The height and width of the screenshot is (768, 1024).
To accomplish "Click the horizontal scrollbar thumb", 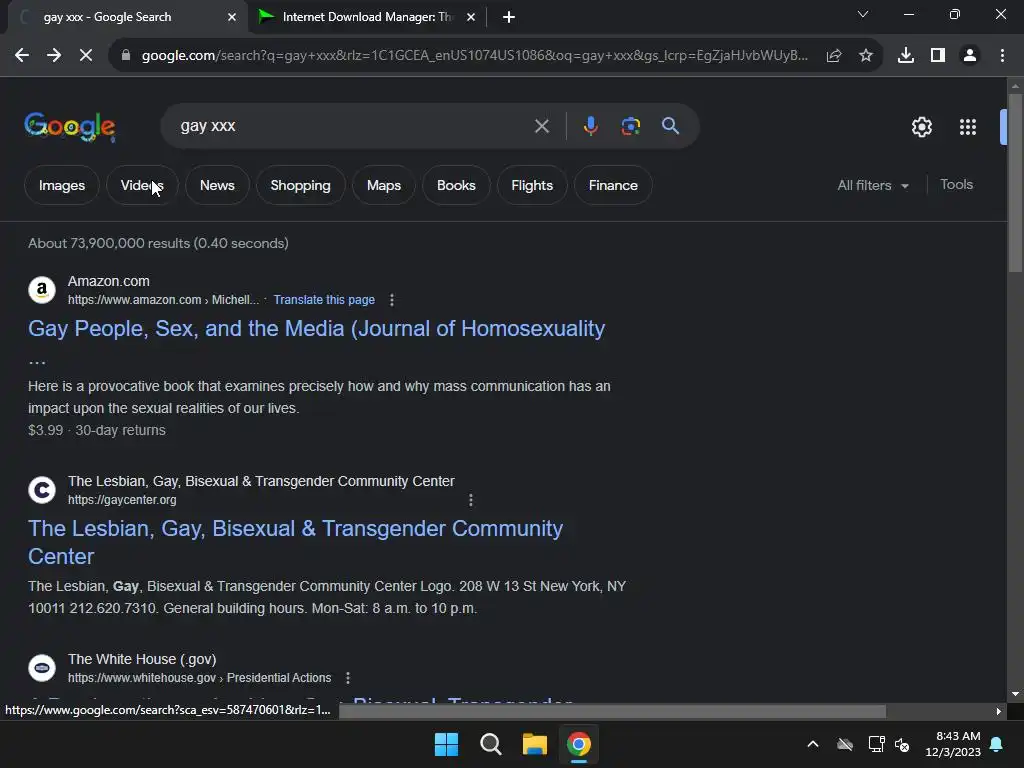I will pos(613,711).
